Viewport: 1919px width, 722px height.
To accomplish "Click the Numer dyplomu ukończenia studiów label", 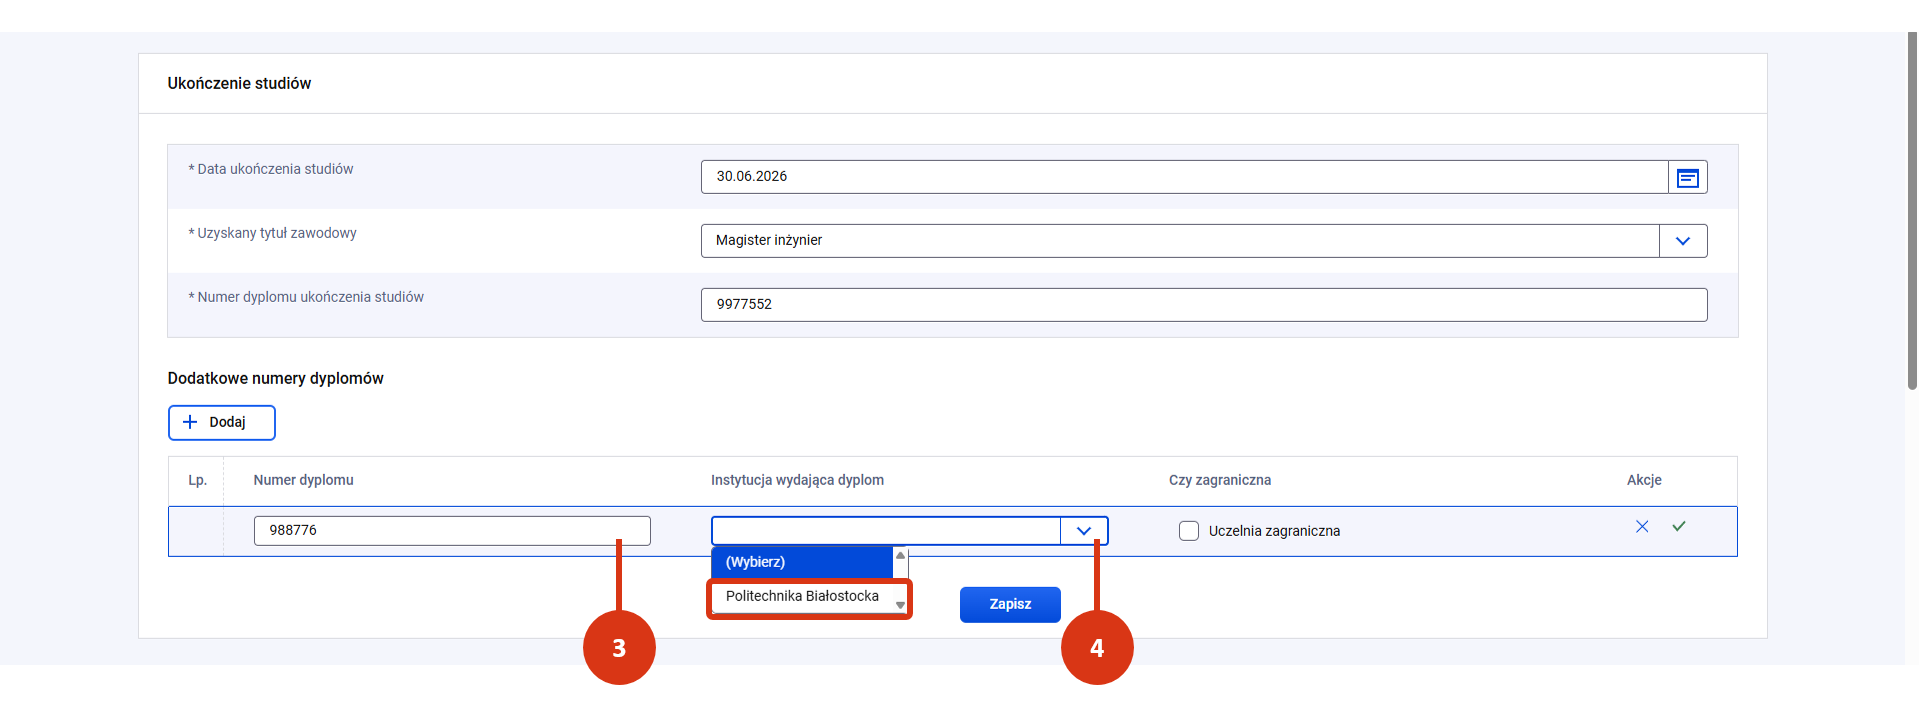I will (306, 297).
